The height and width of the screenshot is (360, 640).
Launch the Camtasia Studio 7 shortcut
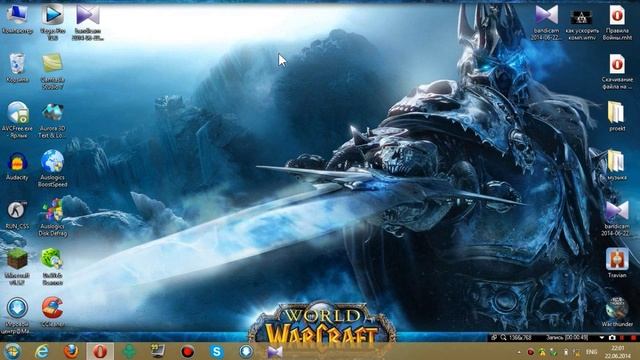pyautogui.click(x=53, y=71)
